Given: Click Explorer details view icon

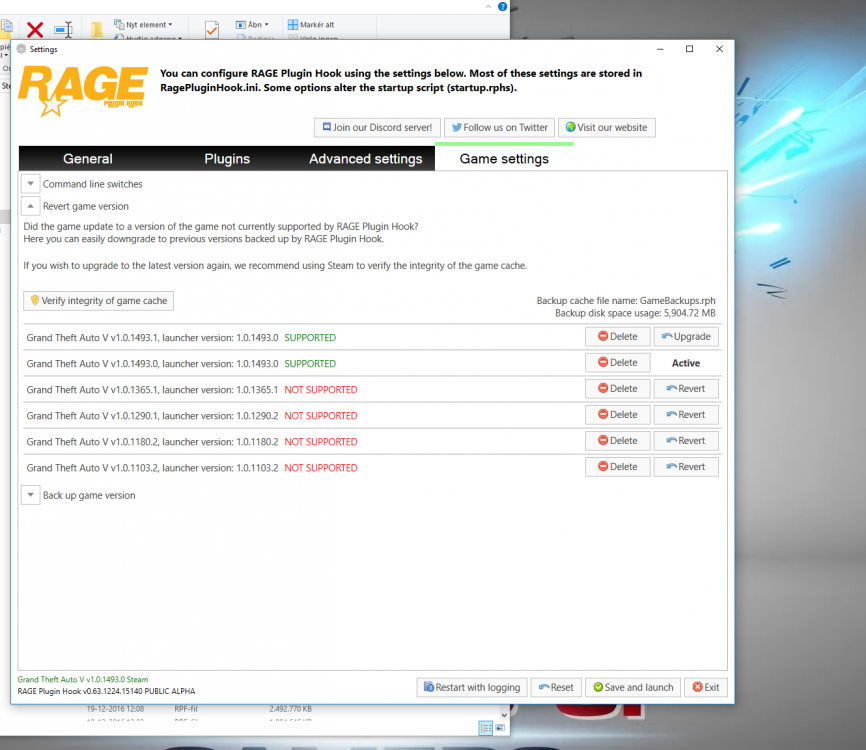Looking at the screenshot, I should (x=486, y=728).
